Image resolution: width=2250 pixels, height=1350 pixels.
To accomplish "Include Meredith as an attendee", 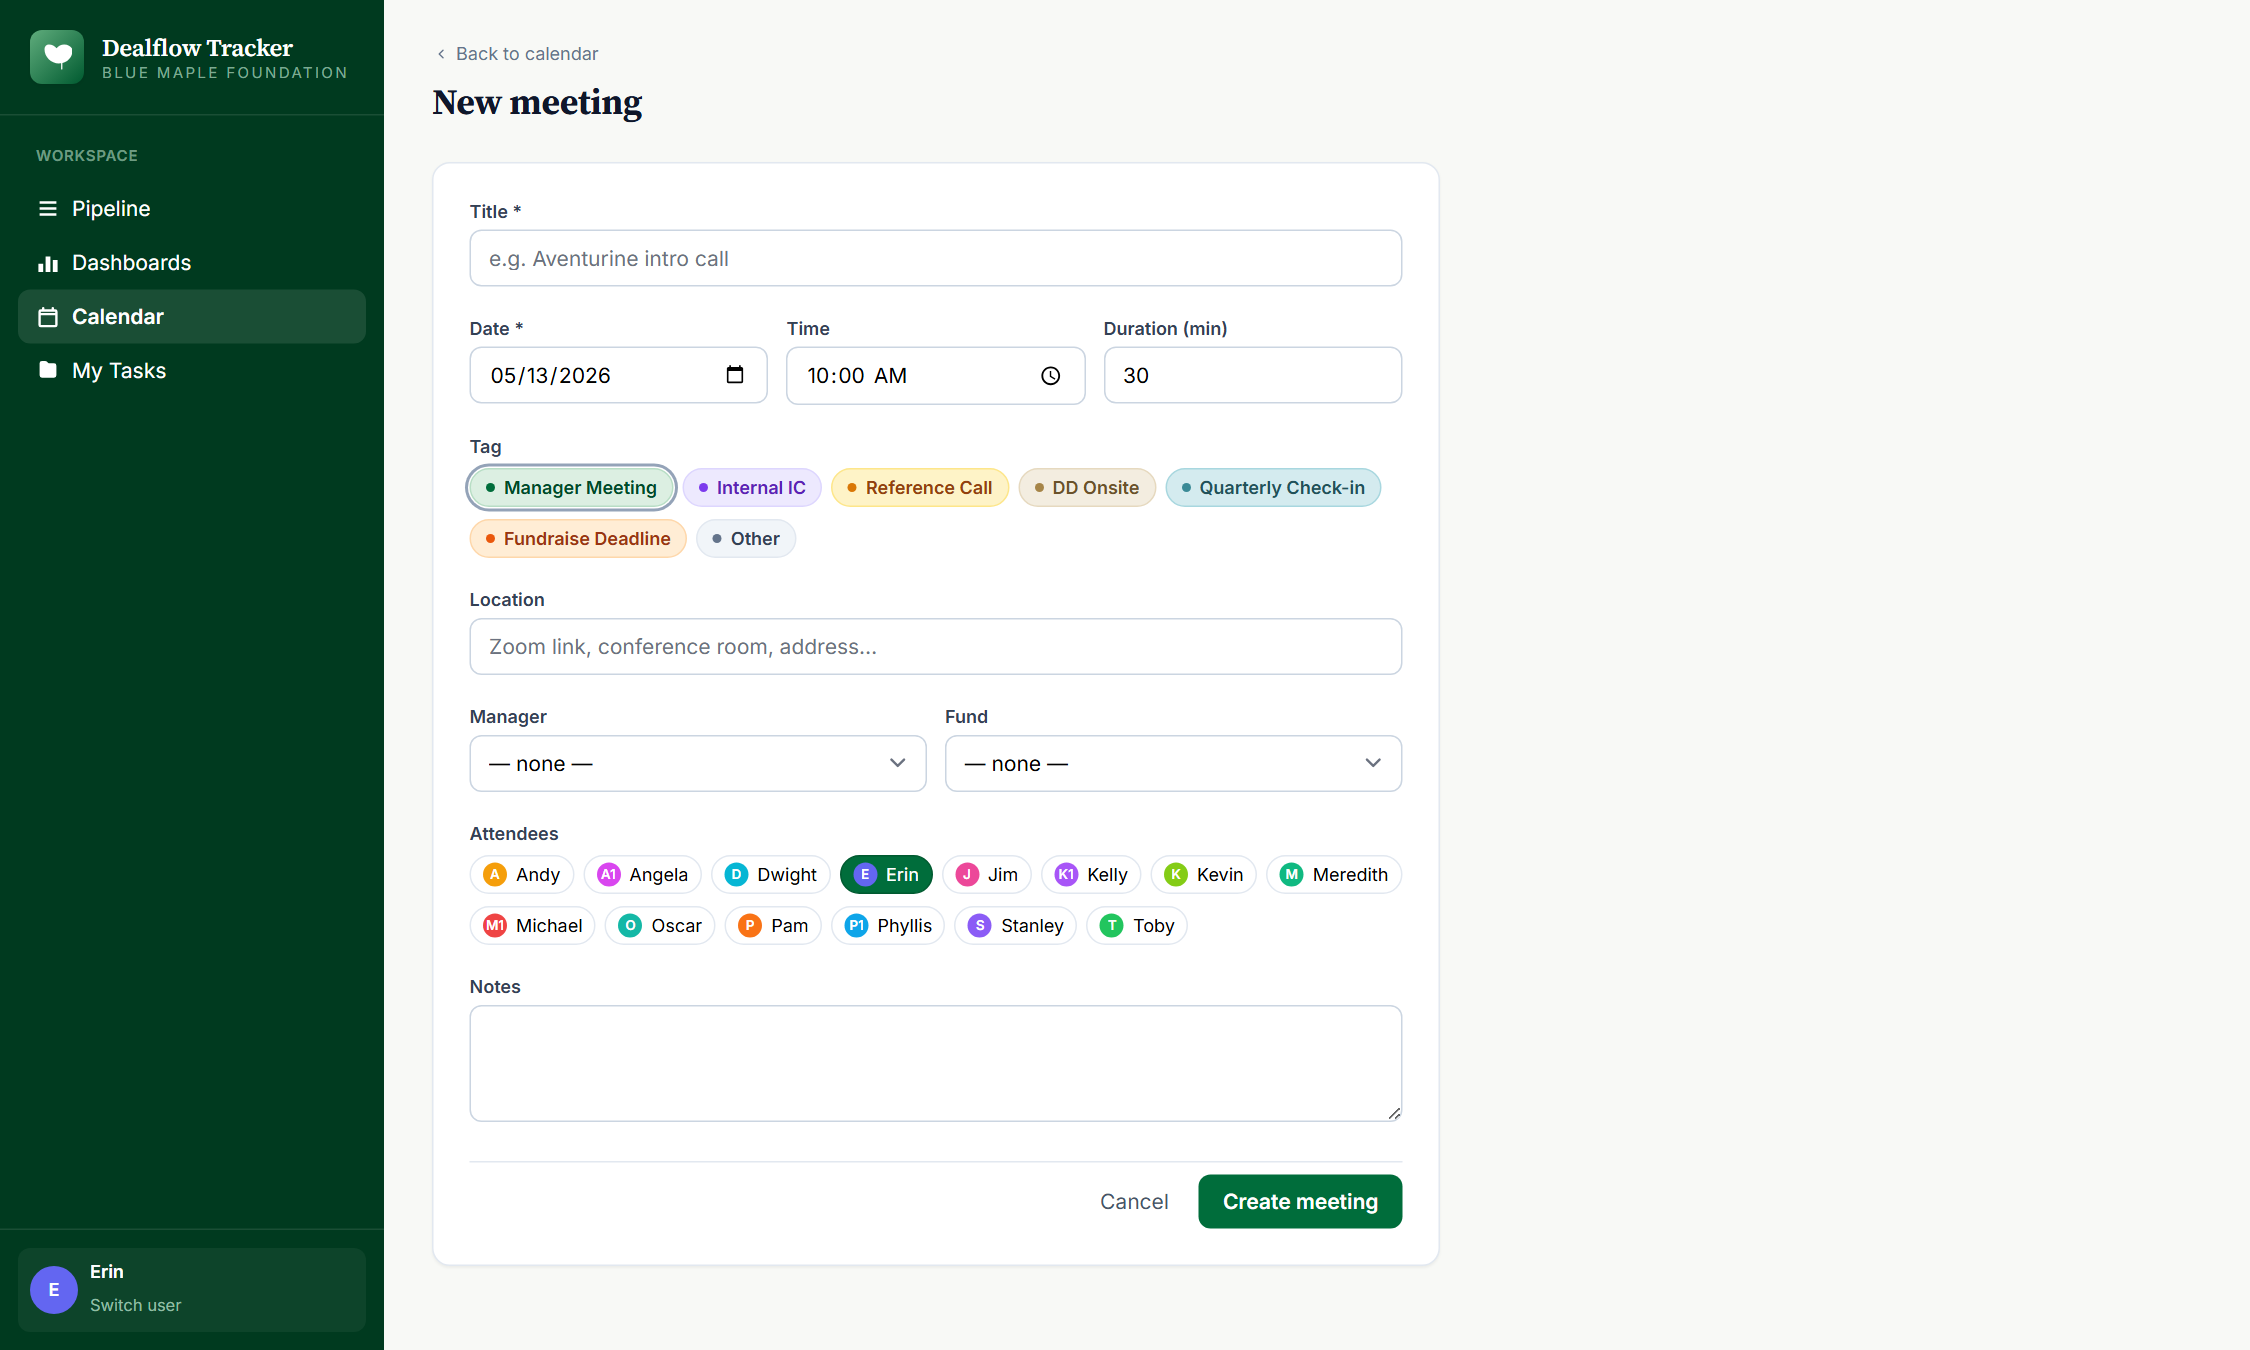I will (x=1334, y=874).
